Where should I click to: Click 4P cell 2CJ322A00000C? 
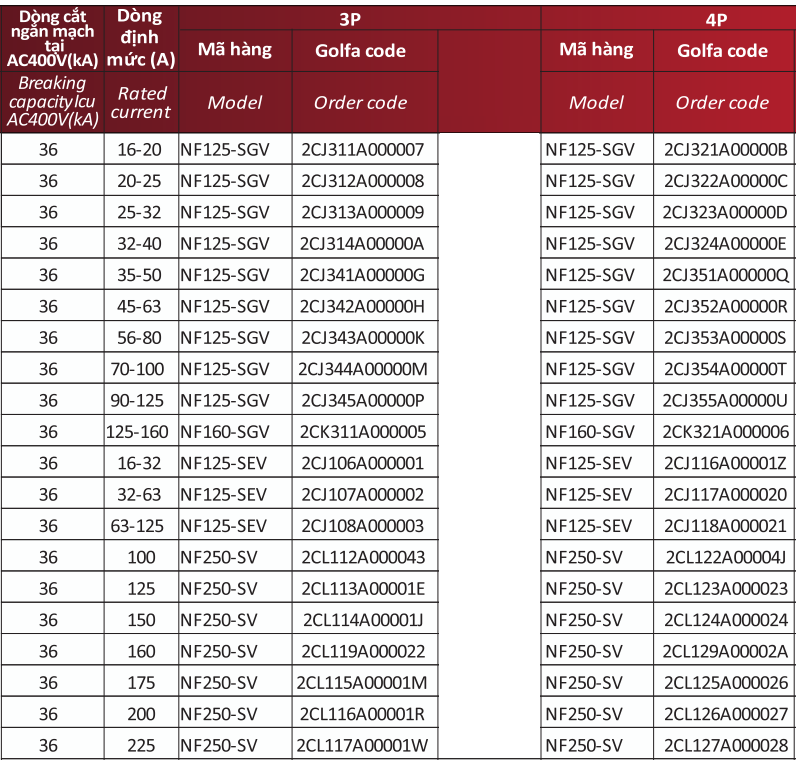click(x=725, y=181)
